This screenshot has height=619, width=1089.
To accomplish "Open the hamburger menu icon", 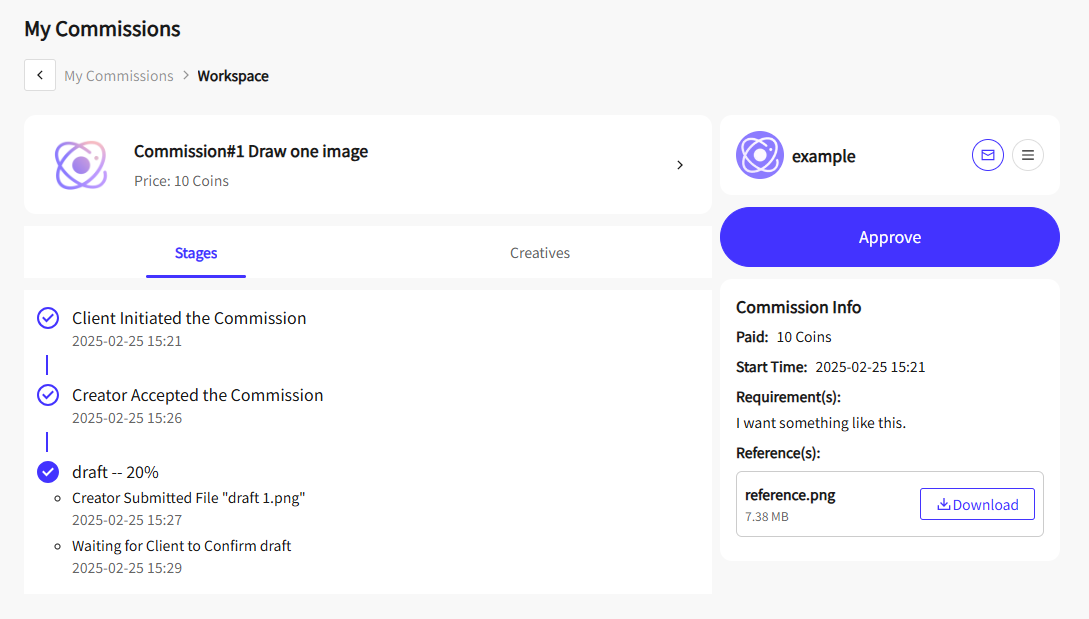I will pyautogui.click(x=1028, y=155).
